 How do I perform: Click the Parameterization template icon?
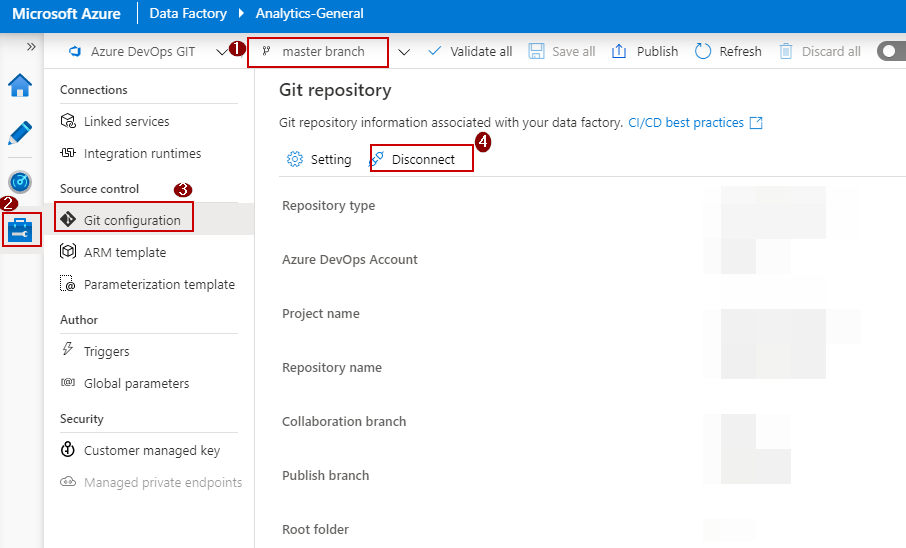[x=68, y=283]
